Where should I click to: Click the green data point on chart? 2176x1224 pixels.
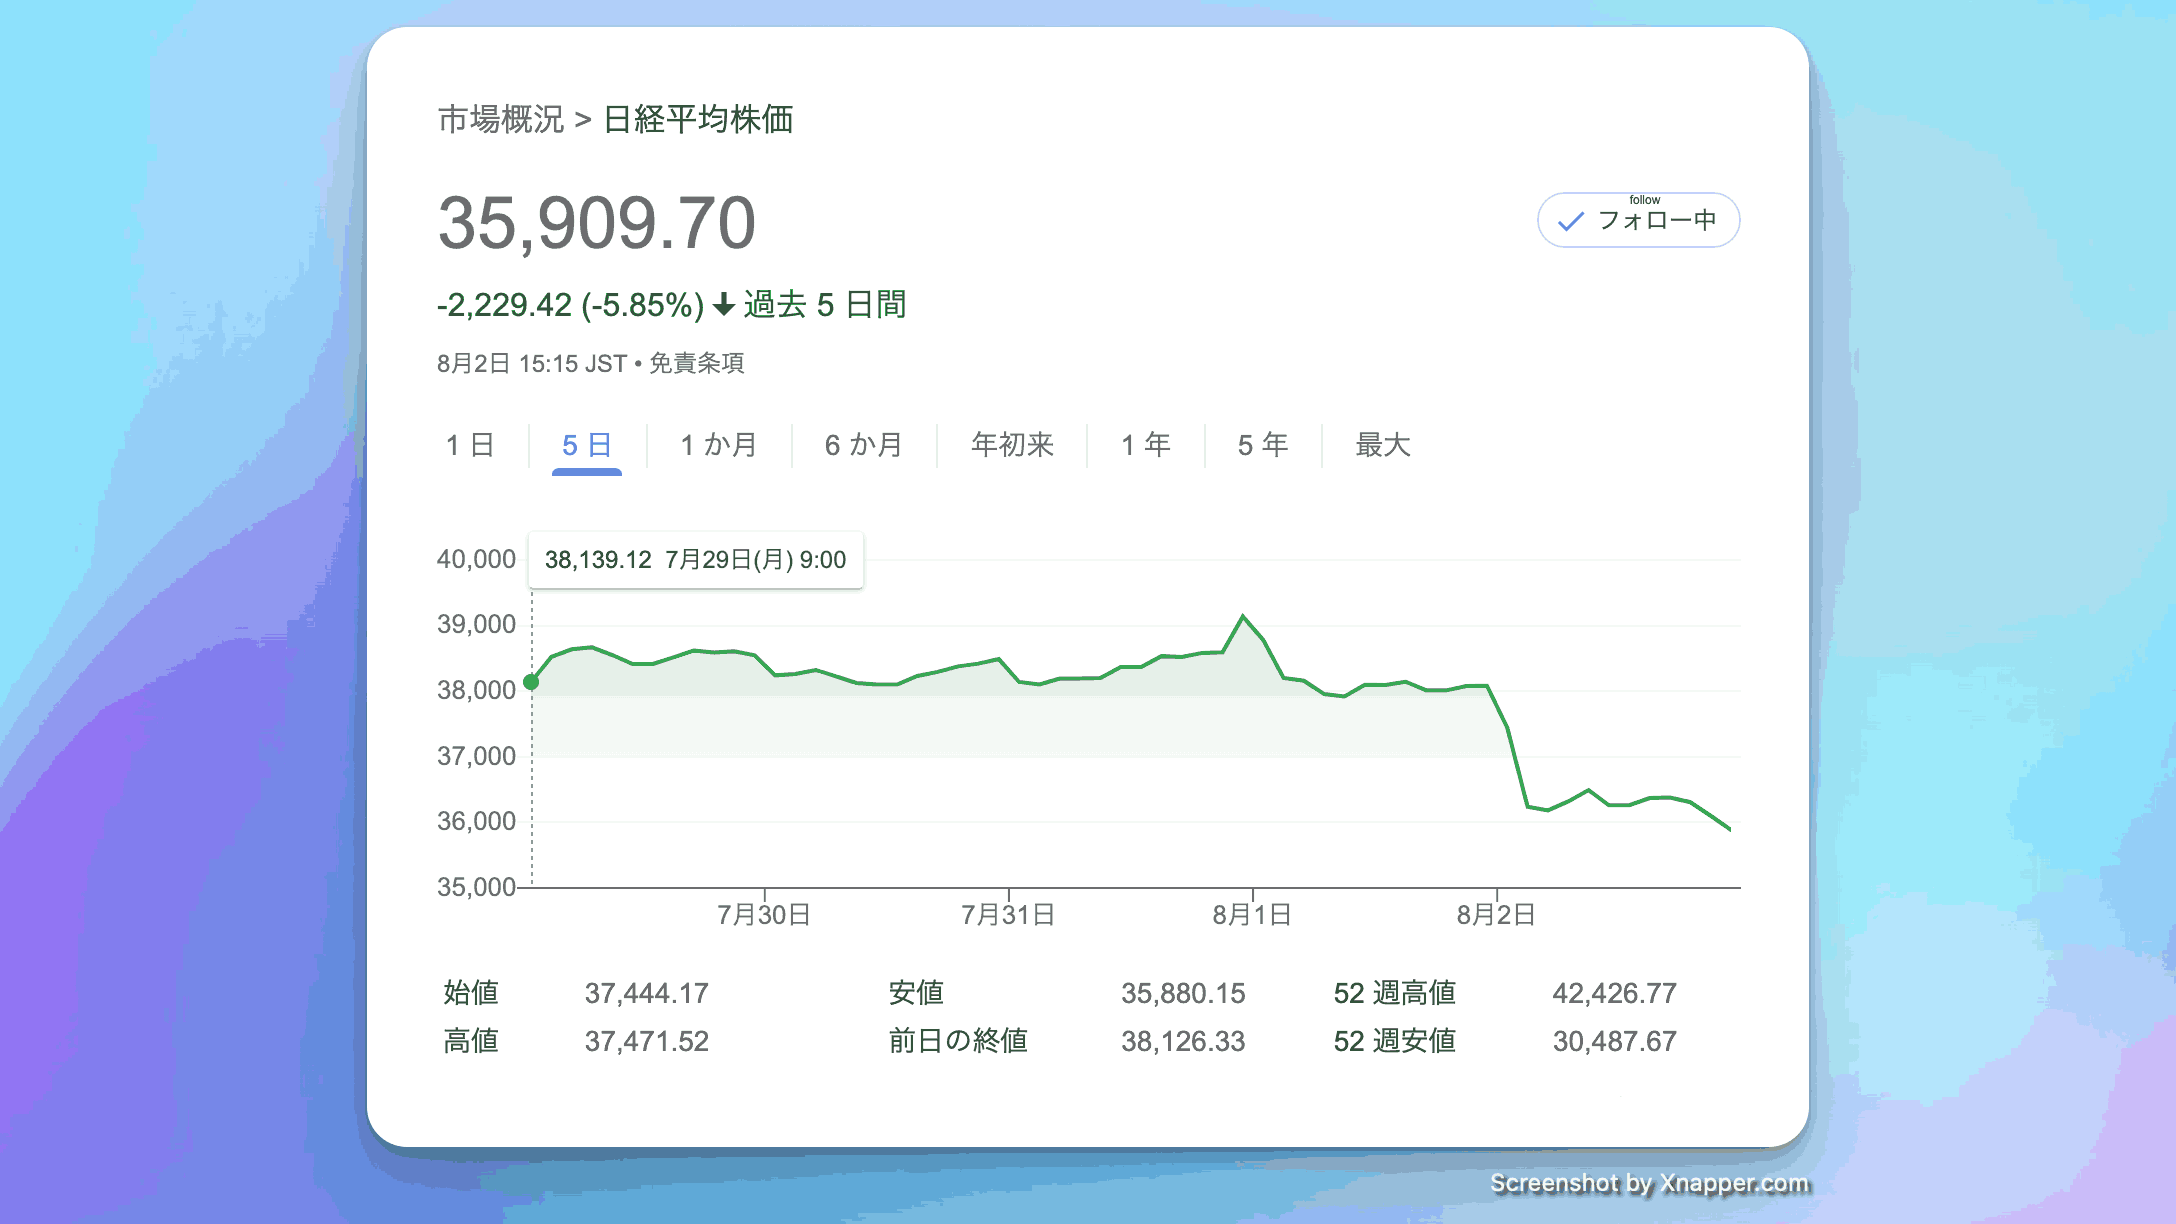(531, 682)
